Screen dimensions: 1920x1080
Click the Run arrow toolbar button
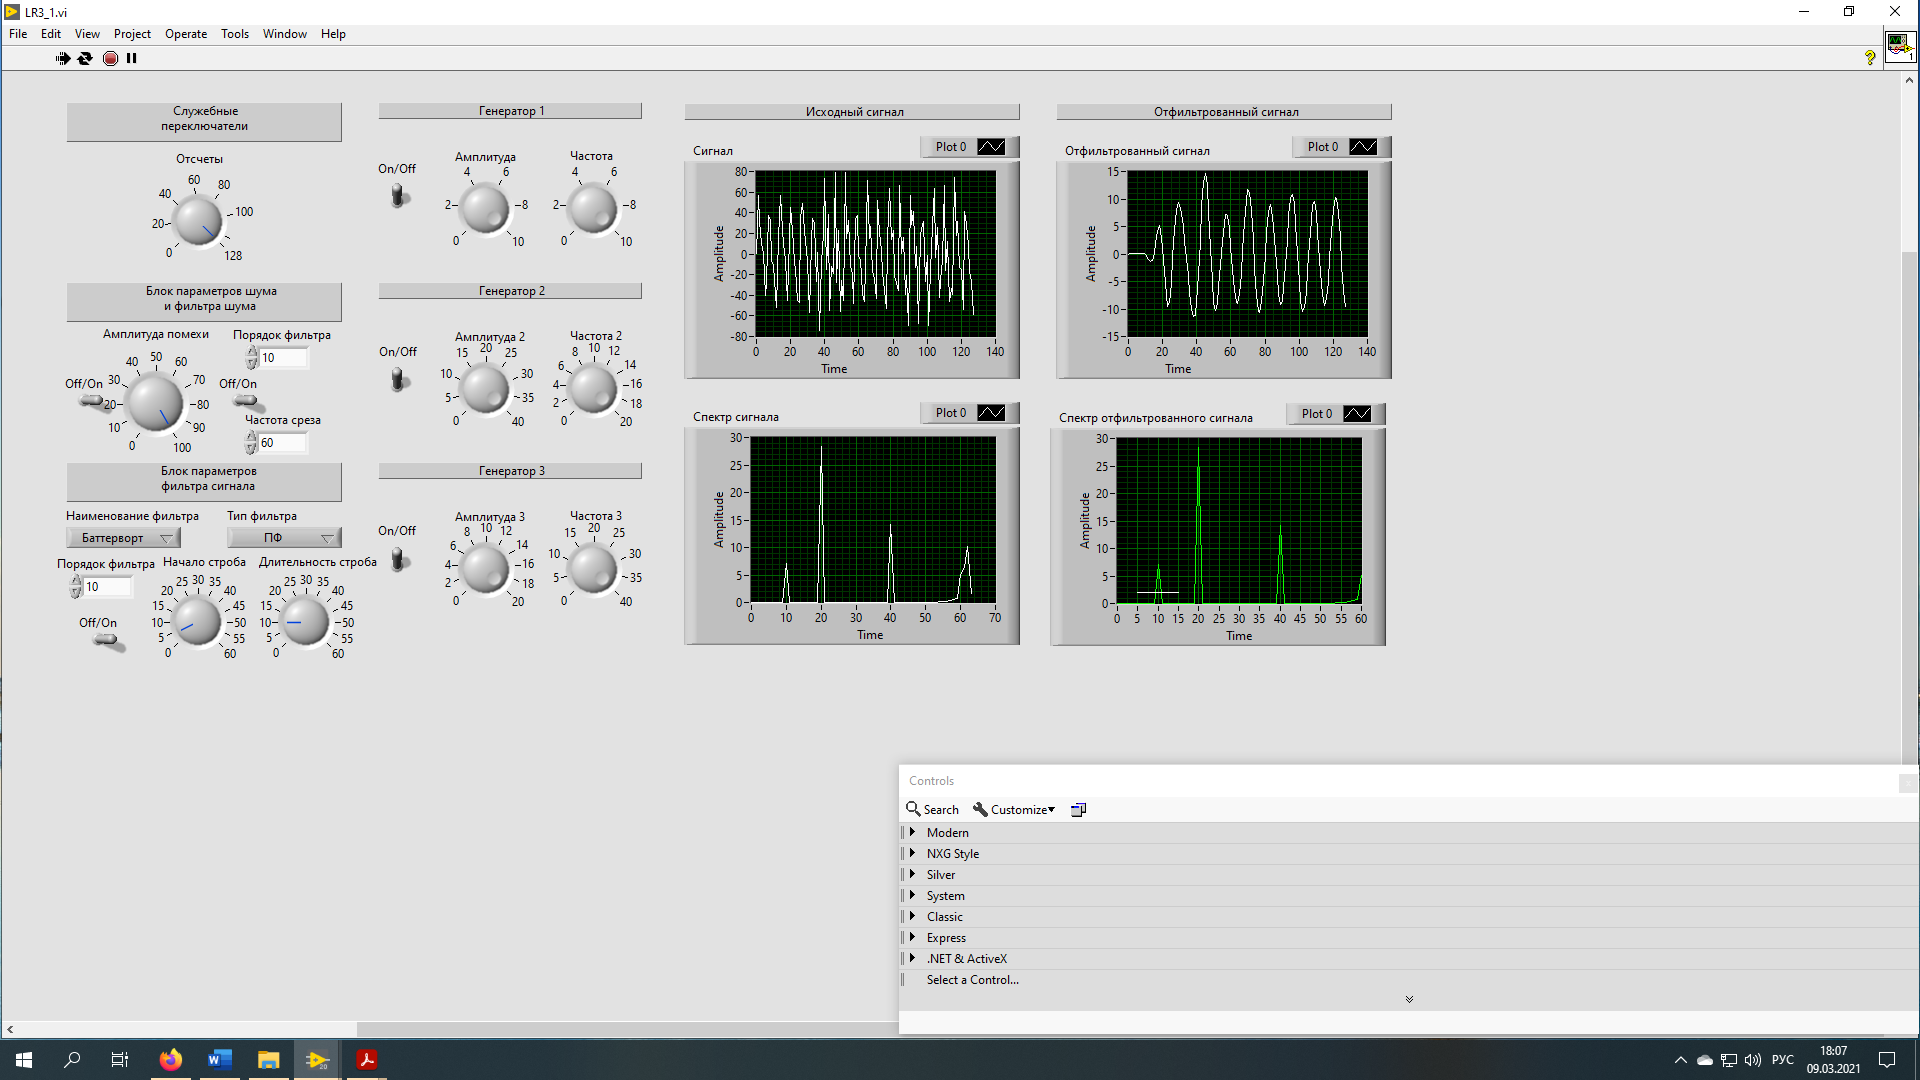[x=63, y=58]
